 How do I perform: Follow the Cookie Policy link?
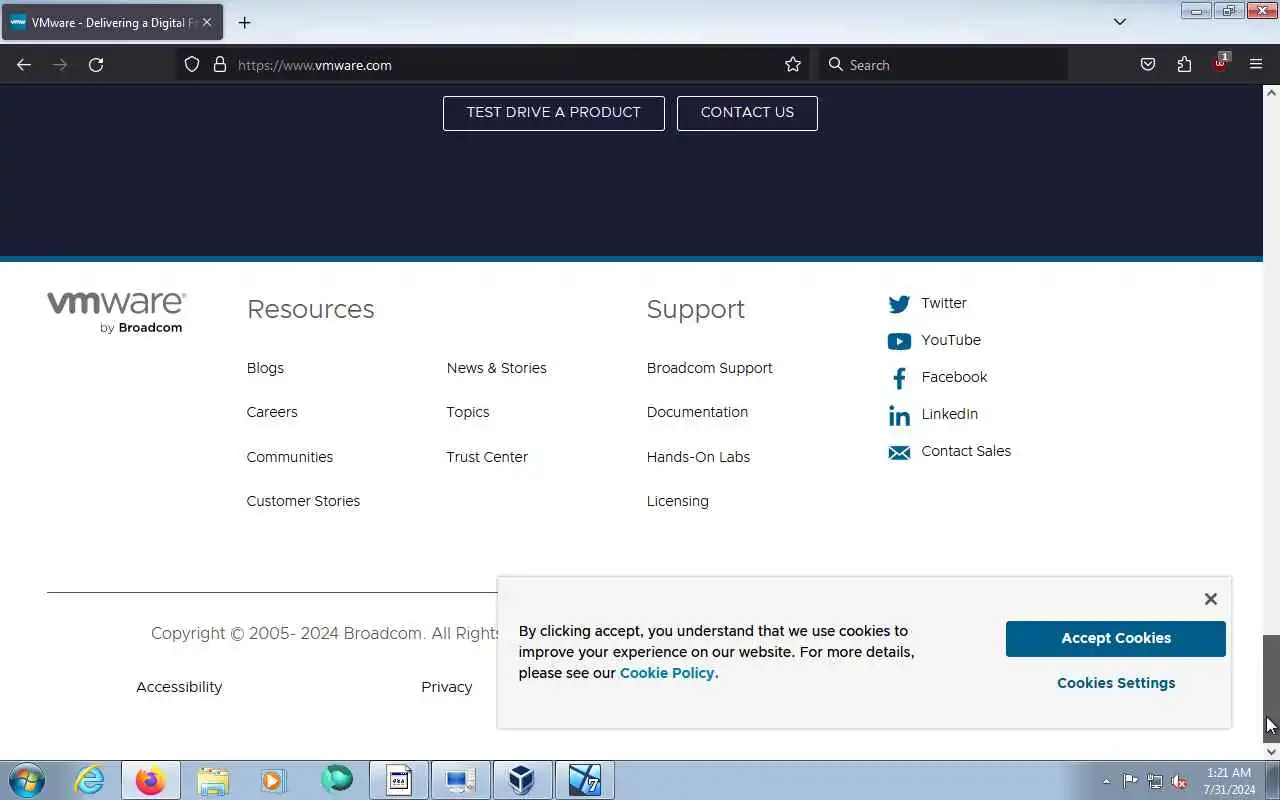coord(669,673)
